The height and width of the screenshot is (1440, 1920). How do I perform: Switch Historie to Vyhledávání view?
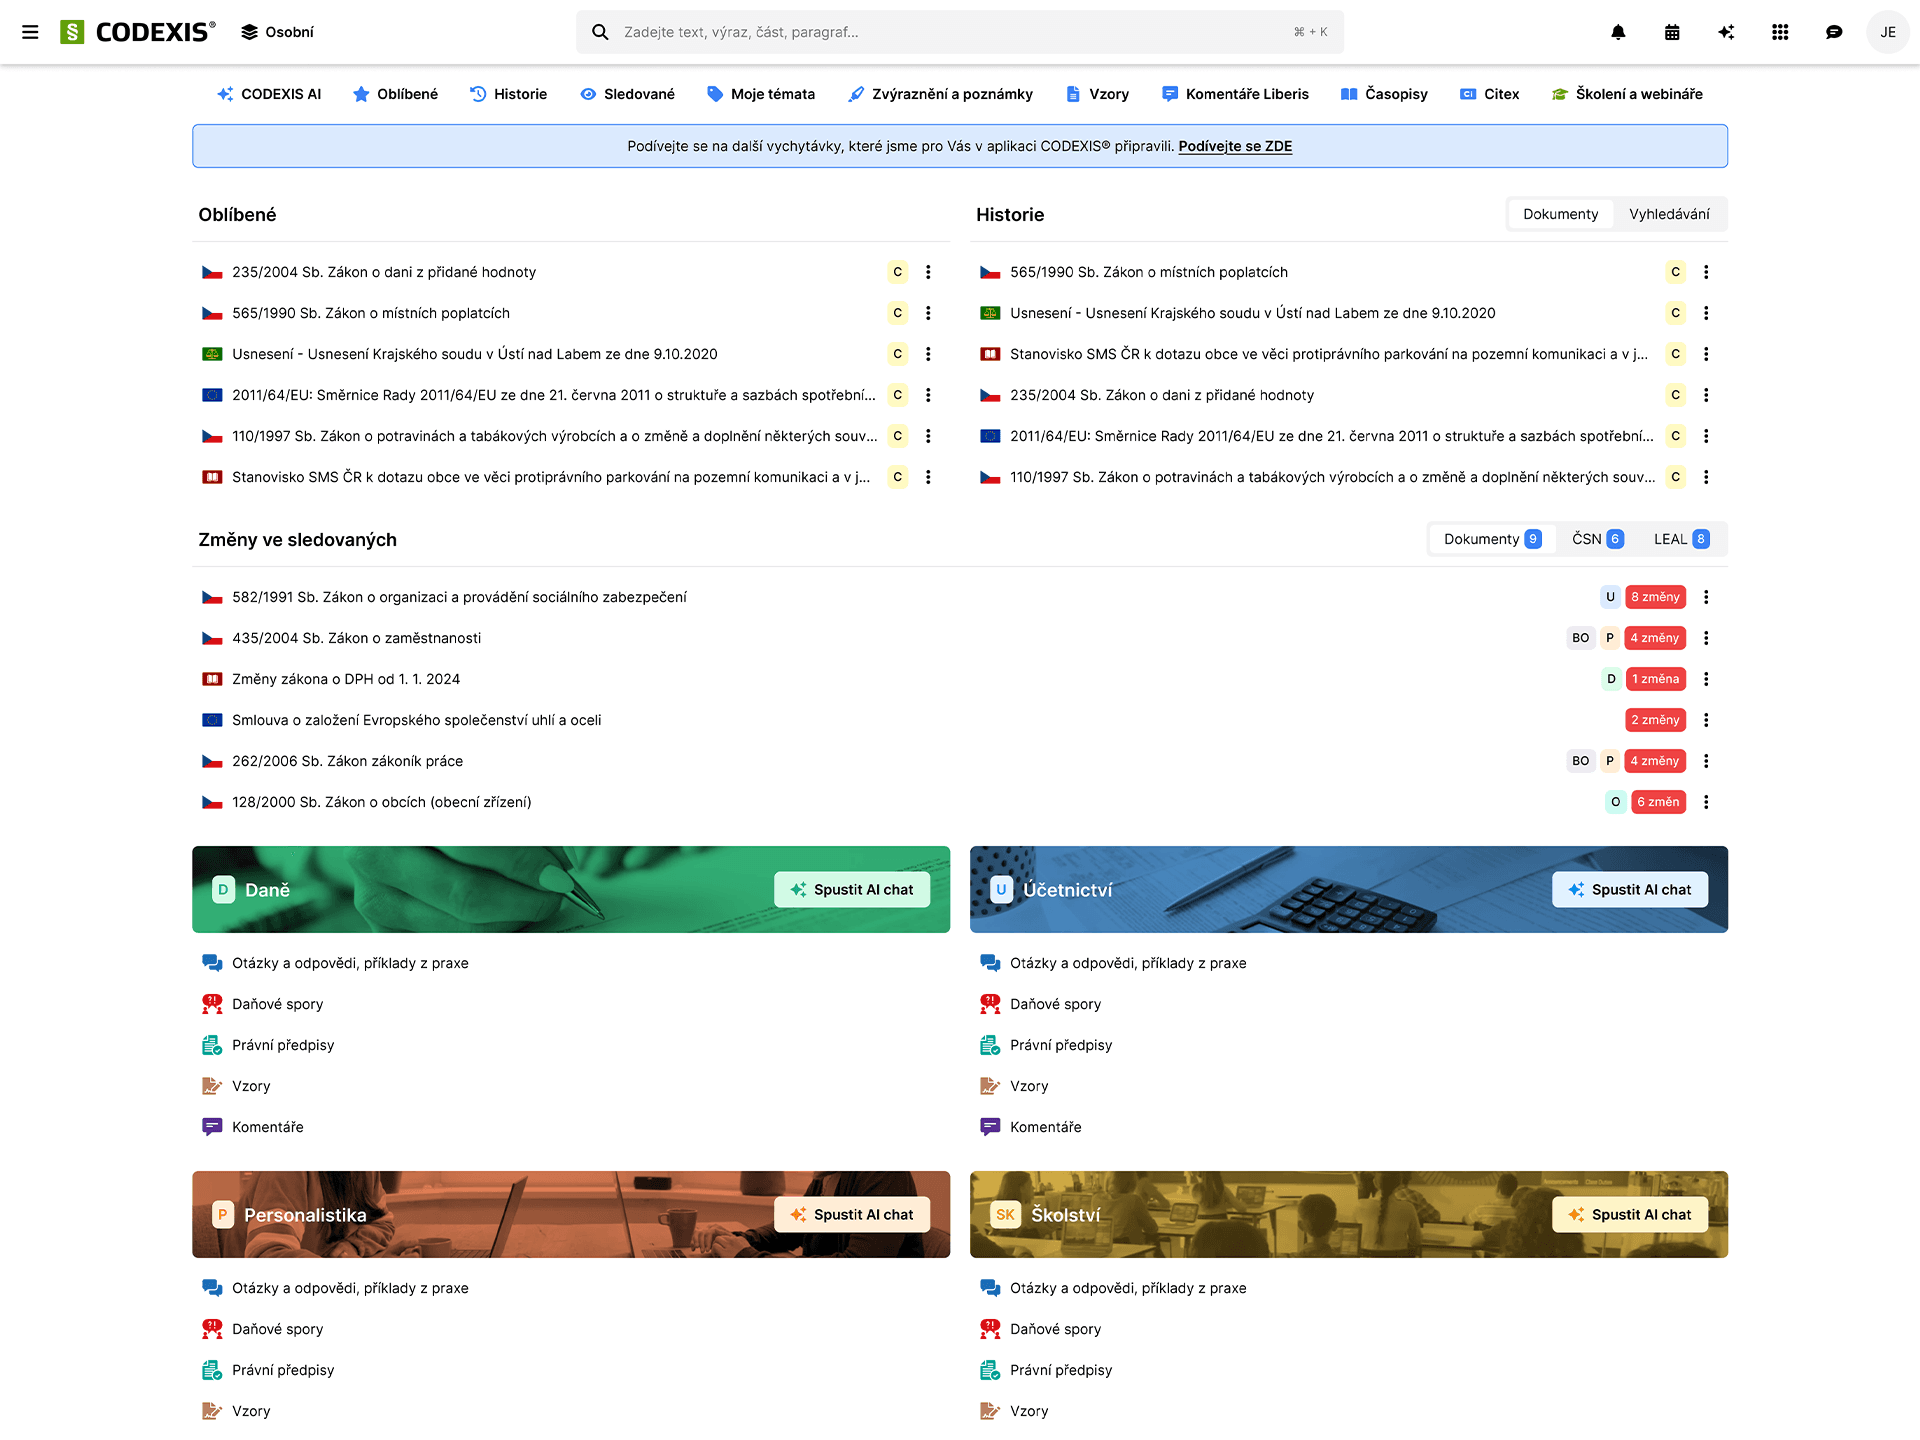[1669, 214]
